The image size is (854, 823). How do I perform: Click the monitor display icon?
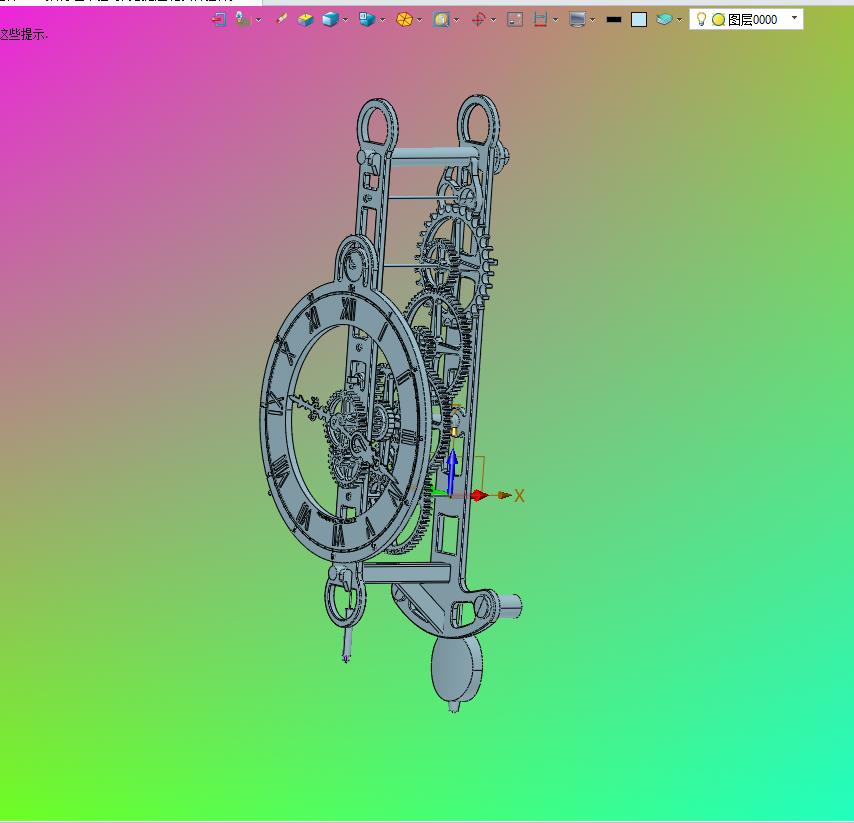[x=577, y=20]
